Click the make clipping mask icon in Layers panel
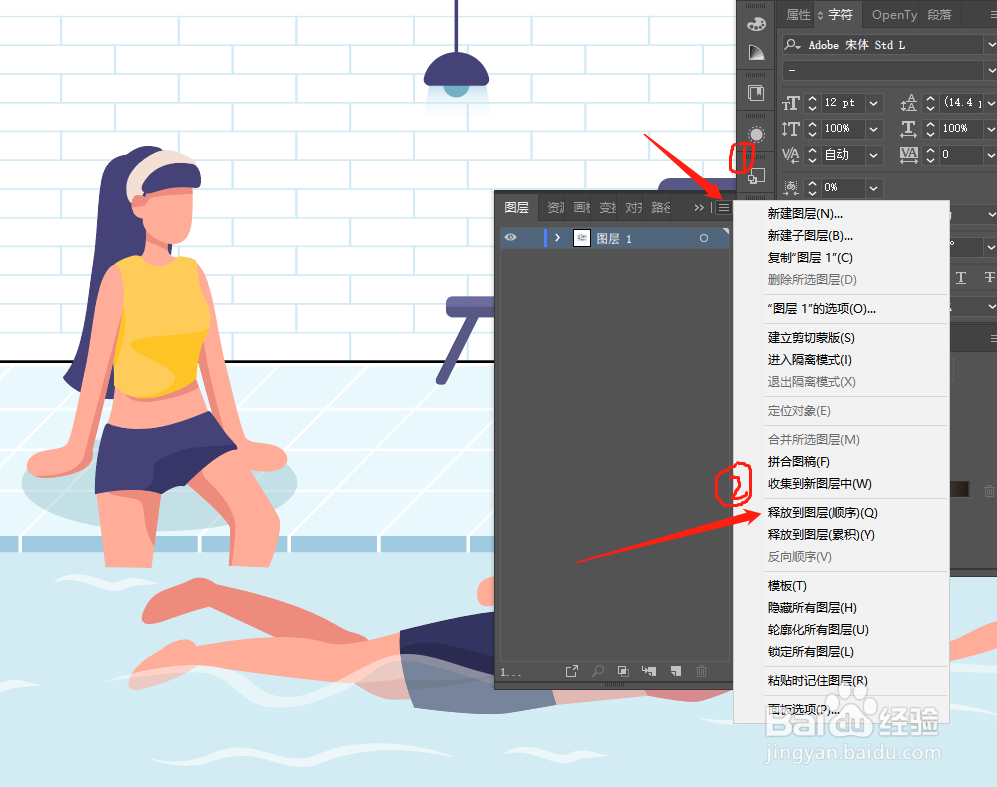 click(x=624, y=671)
